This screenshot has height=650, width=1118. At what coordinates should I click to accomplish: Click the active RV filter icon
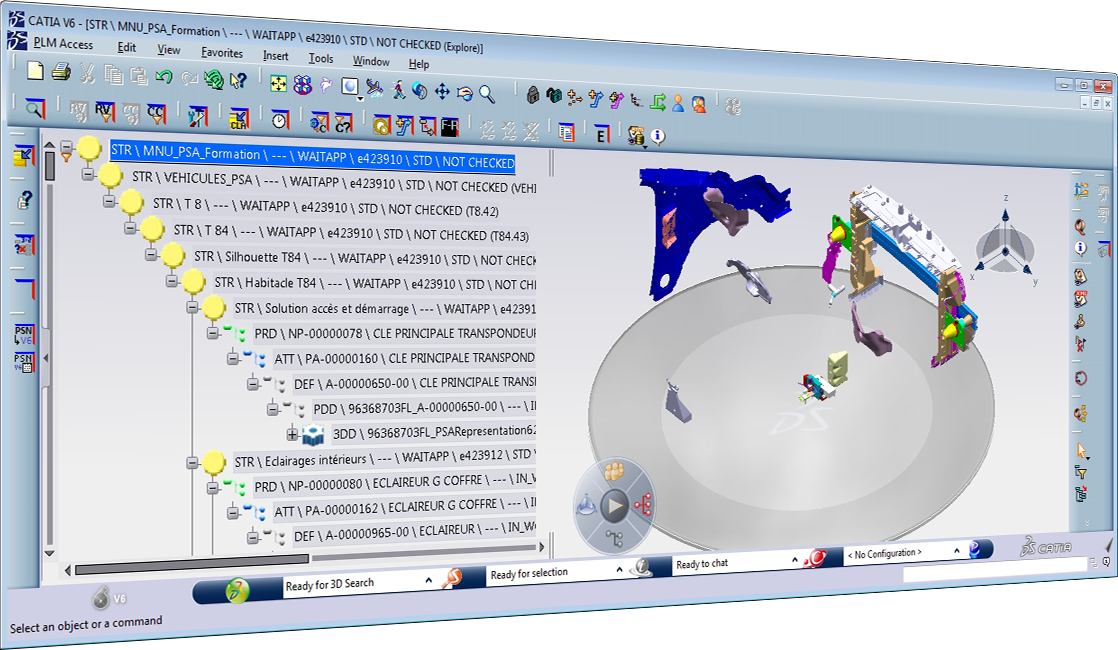[x=104, y=112]
